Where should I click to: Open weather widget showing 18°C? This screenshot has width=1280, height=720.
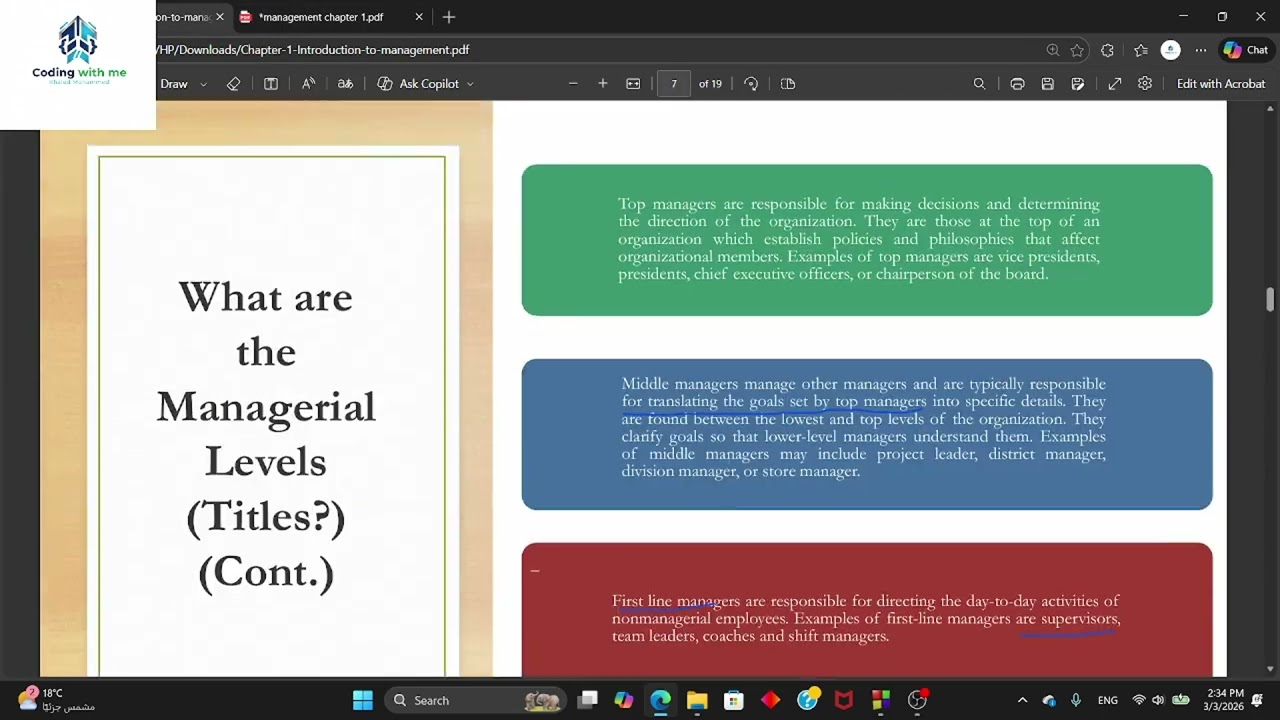pos(56,699)
